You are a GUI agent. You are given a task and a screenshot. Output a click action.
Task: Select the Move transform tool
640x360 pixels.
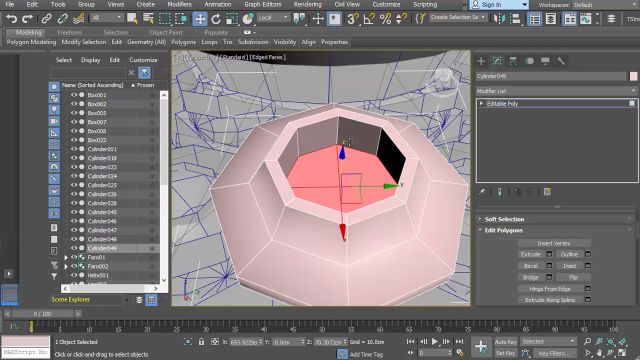[x=200, y=19]
